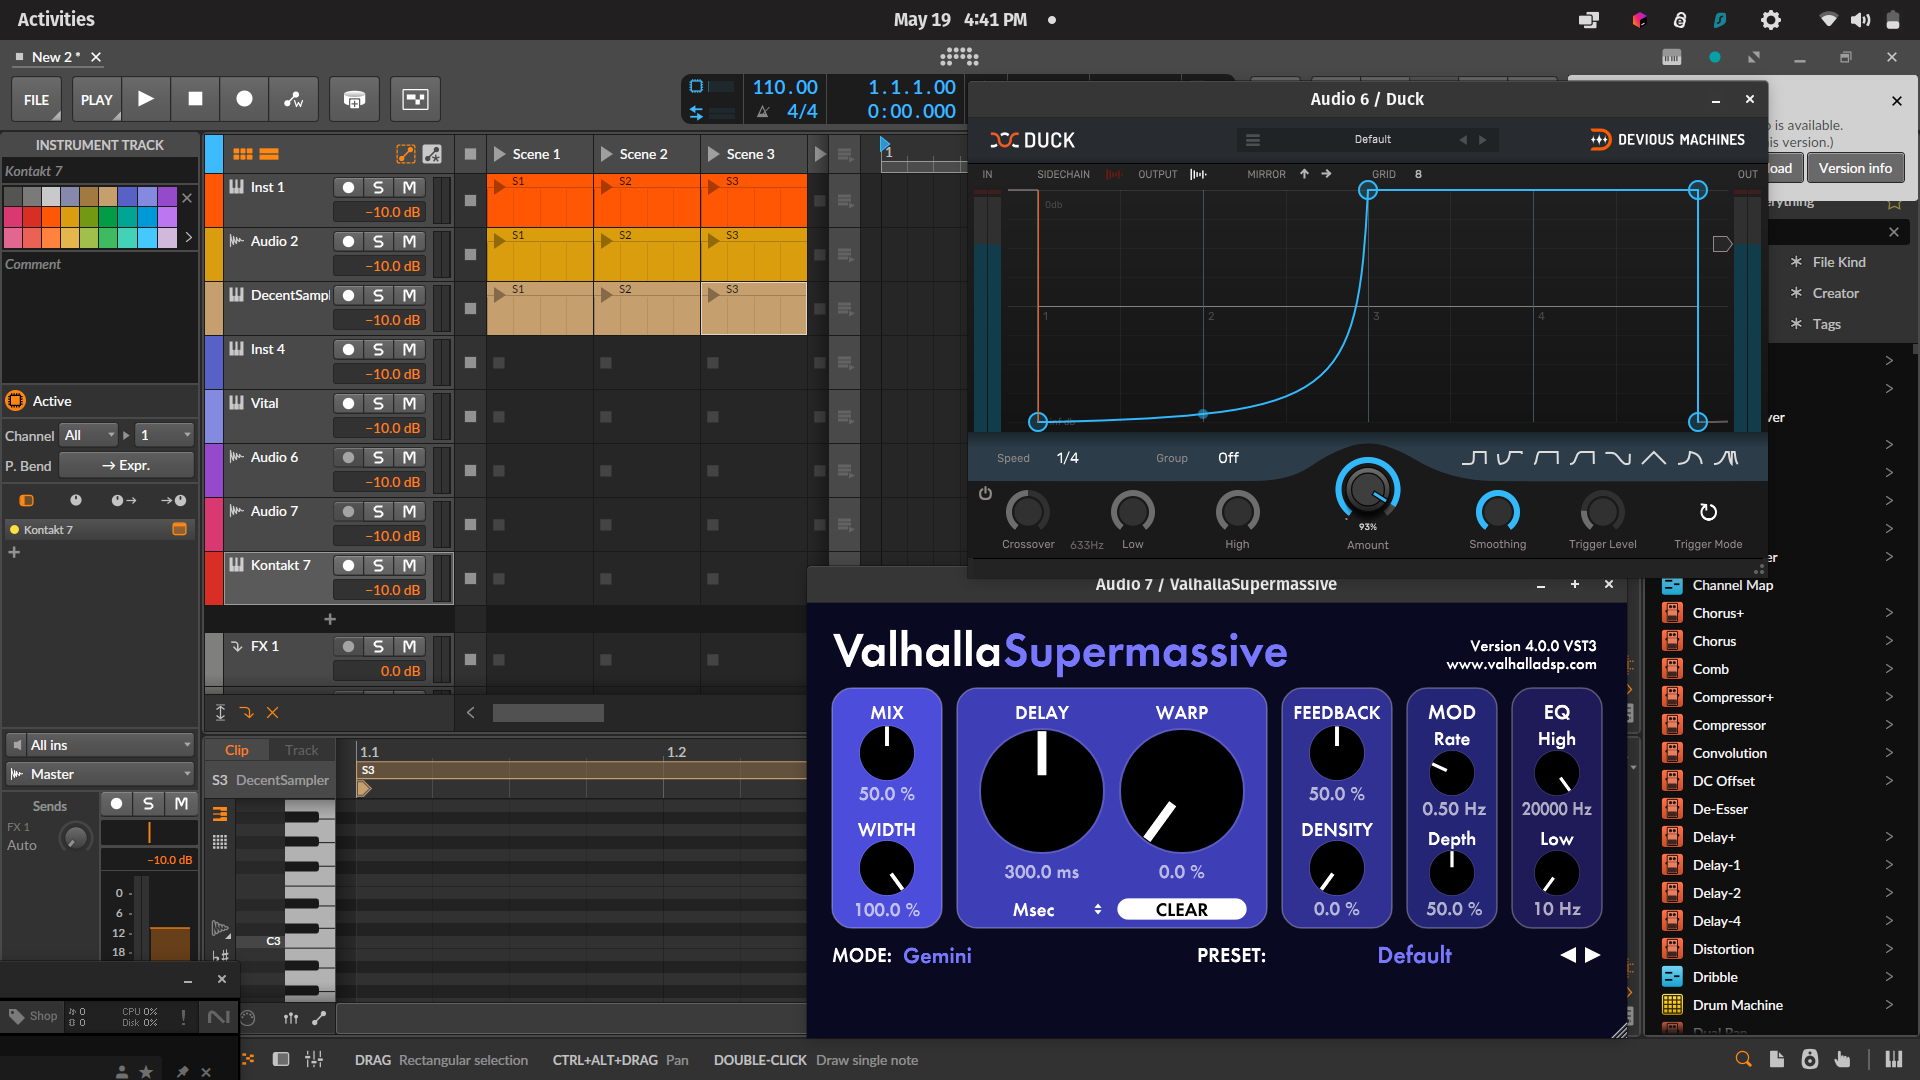
Task: Arm record on the Kontakt 7 track
Action: [348, 565]
